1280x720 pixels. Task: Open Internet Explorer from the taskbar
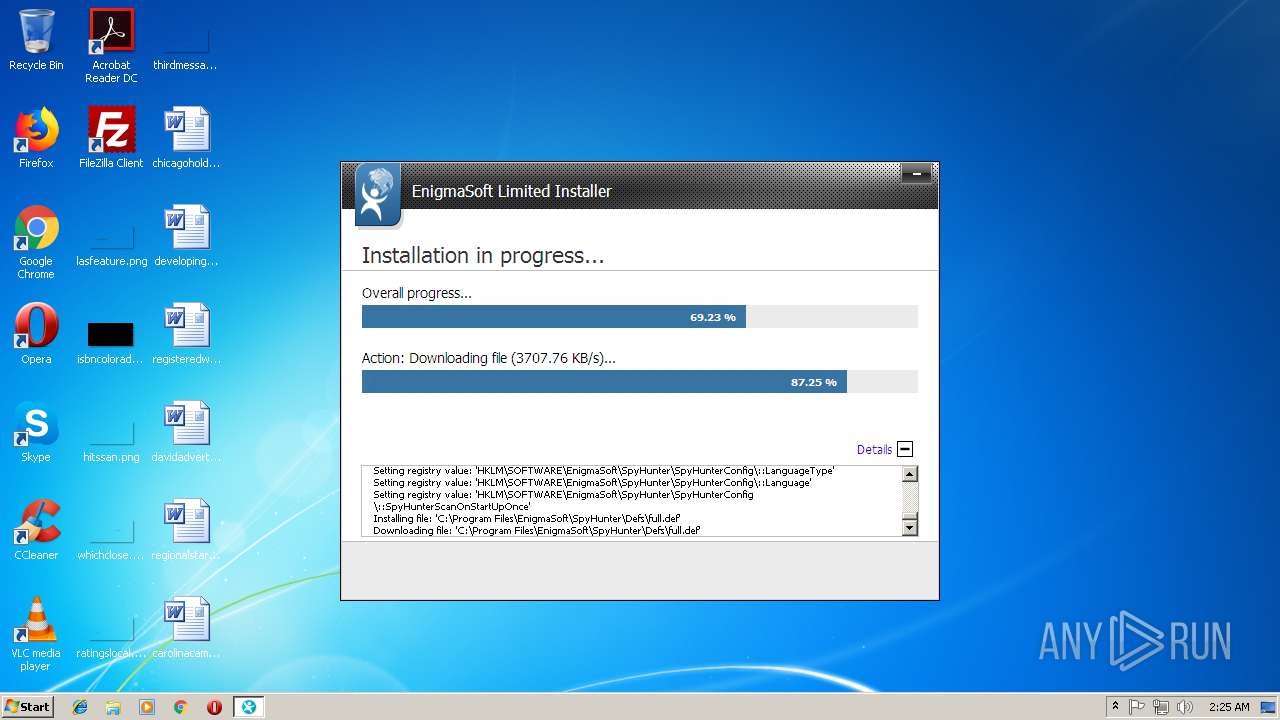(x=80, y=707)
